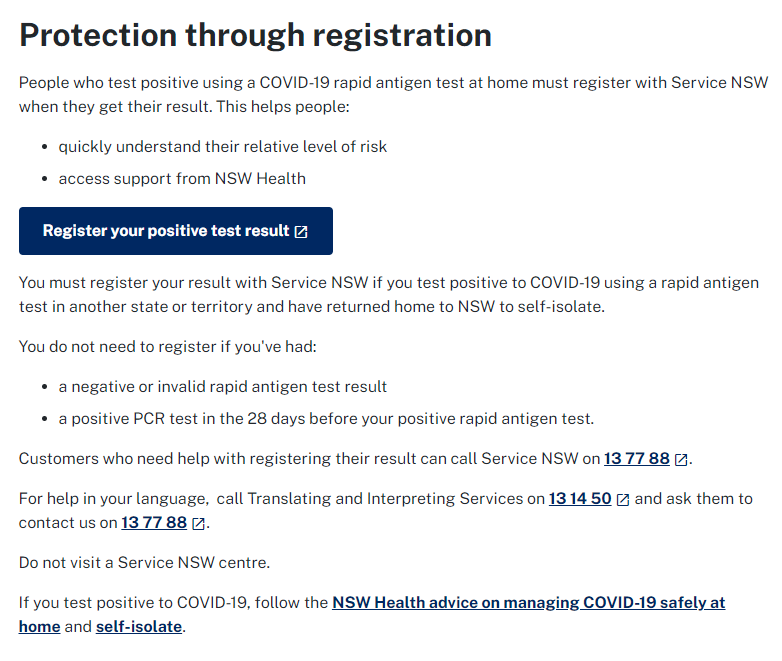782x661 pixels.
Task: Click the 'Protection through registration' heading
Action: pyautogui.click(x=255, y=35)
